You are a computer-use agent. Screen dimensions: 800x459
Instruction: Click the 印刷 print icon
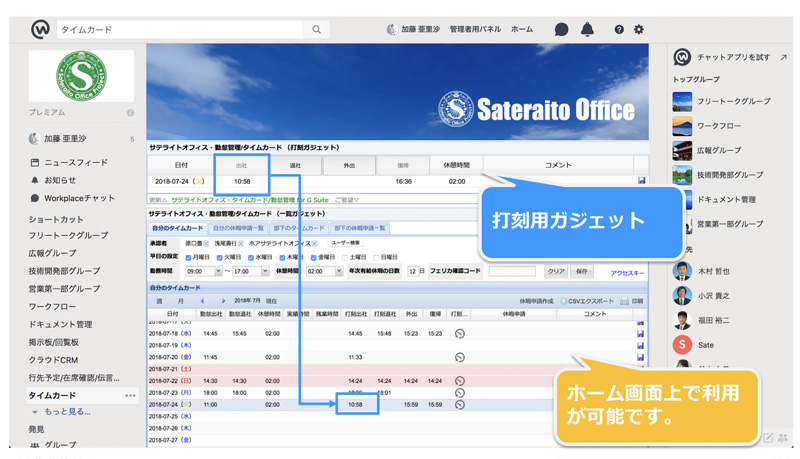coord(624,301)
